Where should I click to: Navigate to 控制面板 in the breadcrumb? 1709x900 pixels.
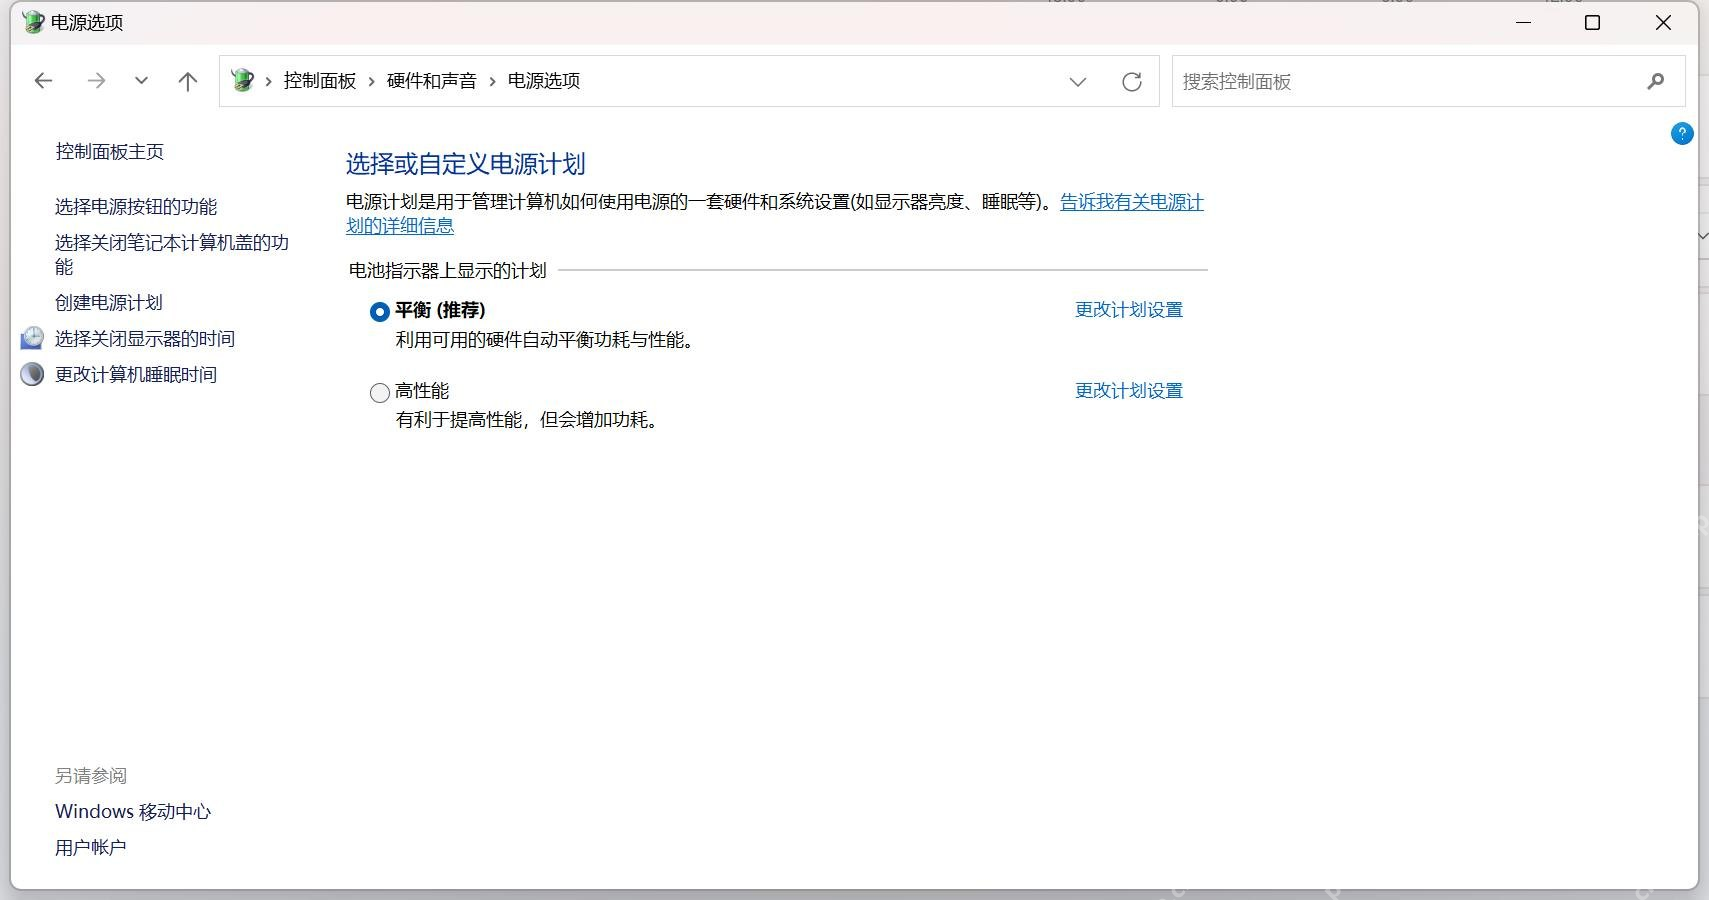[x=320, y=81]
